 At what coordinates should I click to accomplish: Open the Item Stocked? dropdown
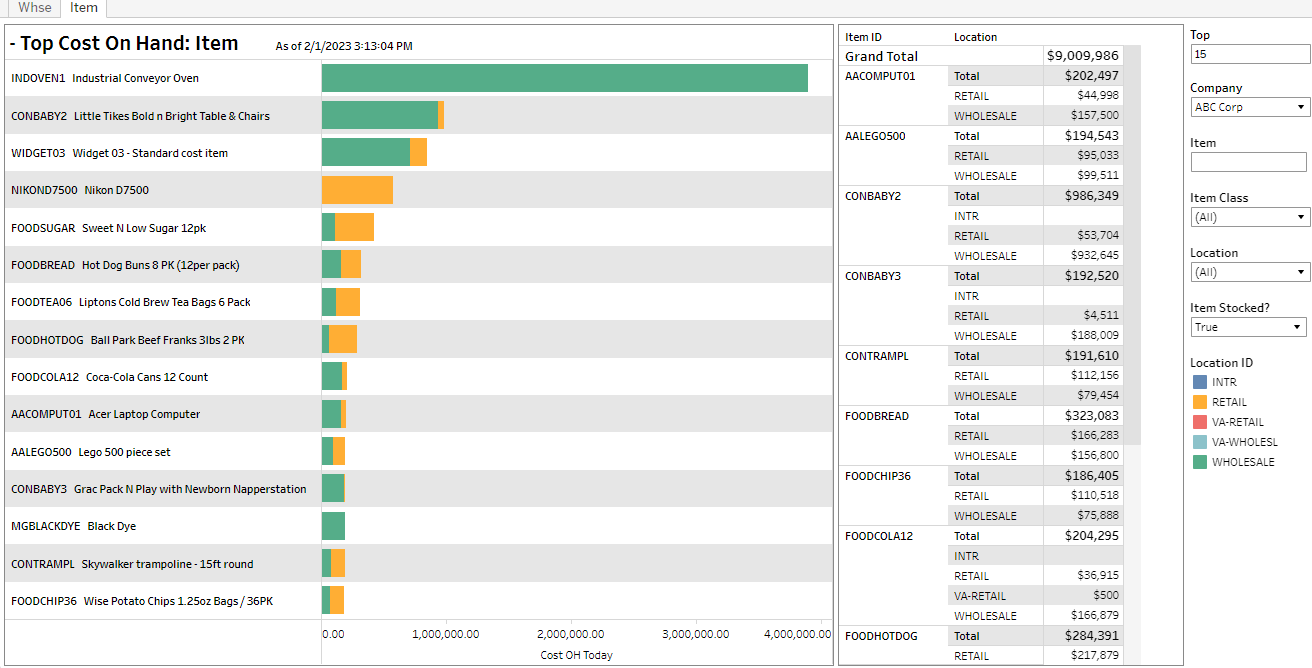[x=1249, y=327]
